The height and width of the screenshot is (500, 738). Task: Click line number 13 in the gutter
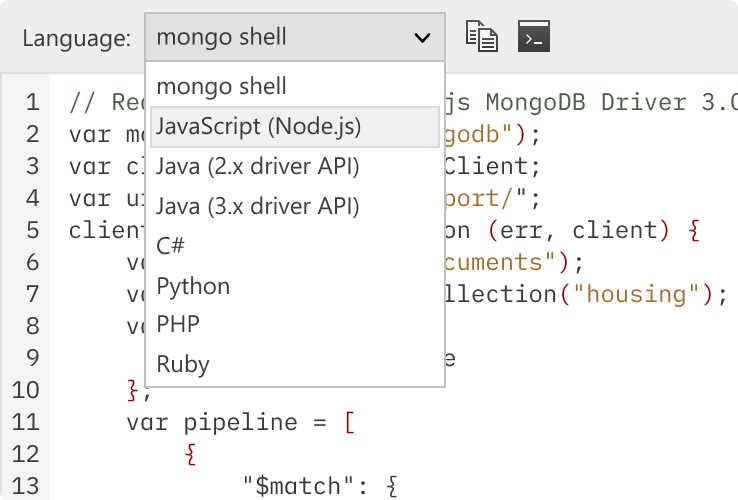click(x=25, y=486)
